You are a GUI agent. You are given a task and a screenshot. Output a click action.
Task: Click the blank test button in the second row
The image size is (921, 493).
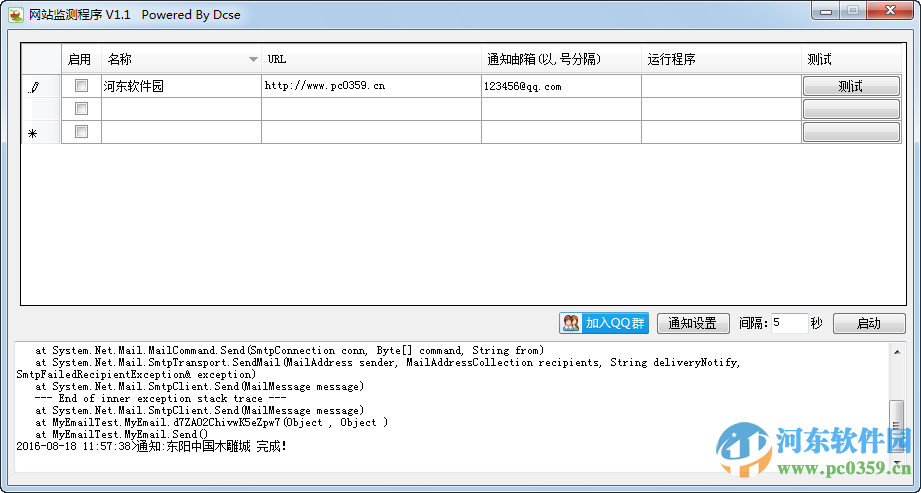(x=851, y=109)
